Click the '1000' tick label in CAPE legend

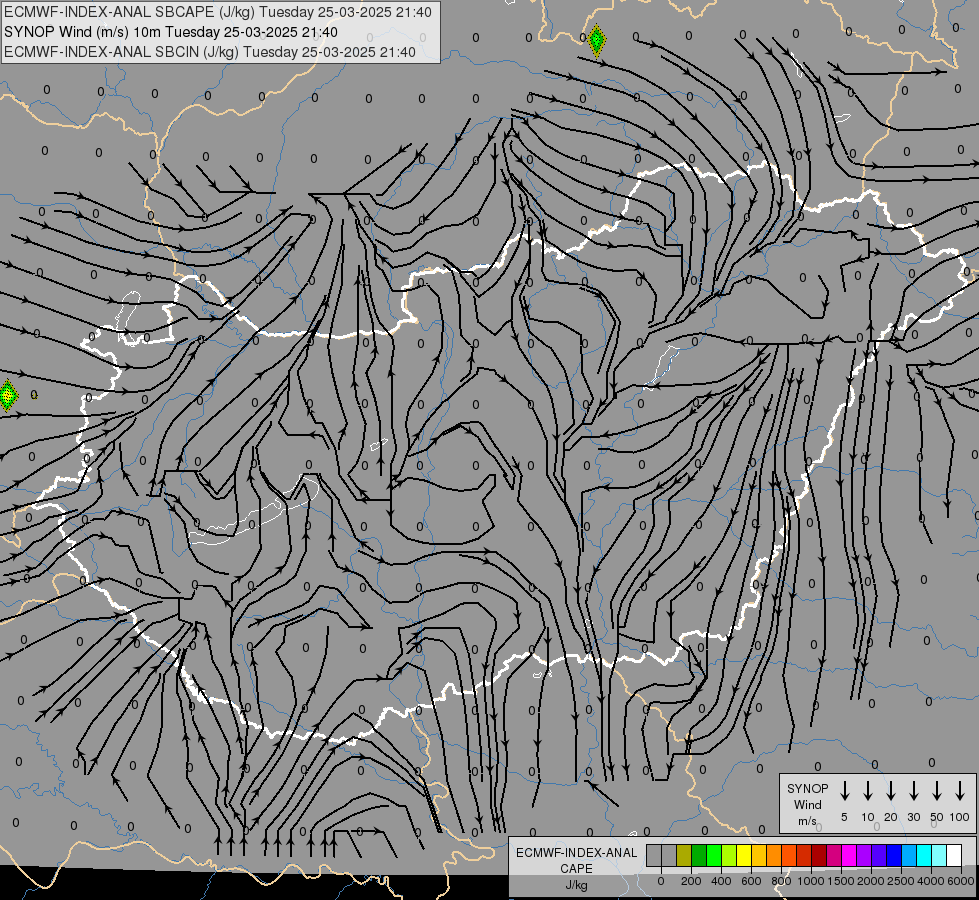[811, 881]
